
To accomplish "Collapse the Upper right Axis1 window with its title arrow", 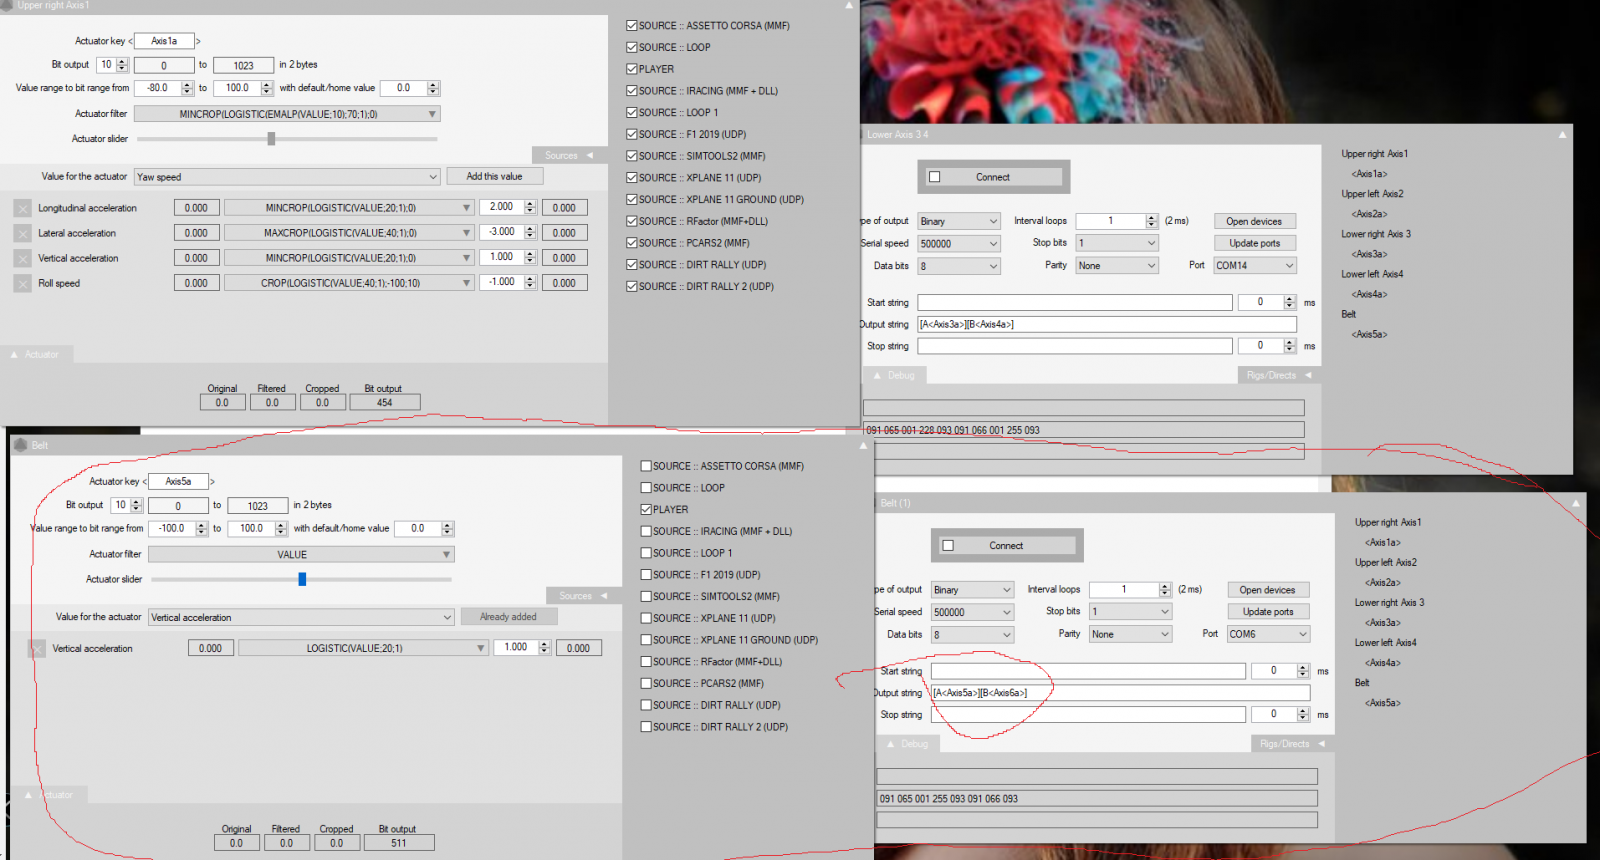I will coord(849,6).
